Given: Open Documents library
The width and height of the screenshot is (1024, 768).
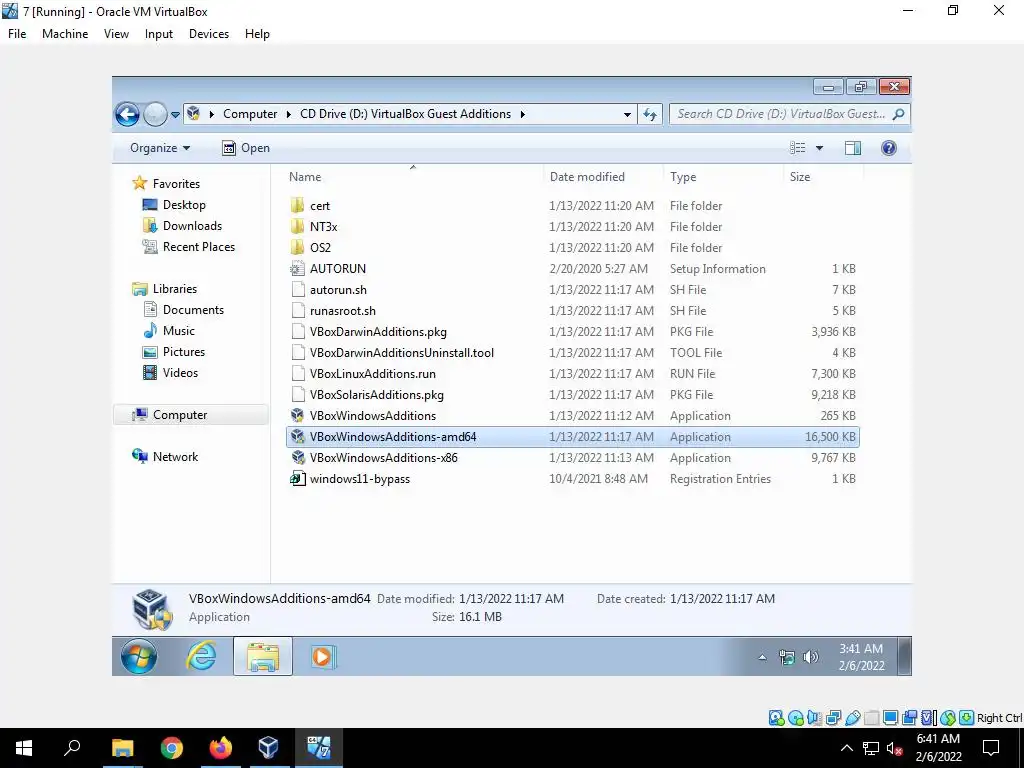Looking at the screenshot, I should coord(184,310).
